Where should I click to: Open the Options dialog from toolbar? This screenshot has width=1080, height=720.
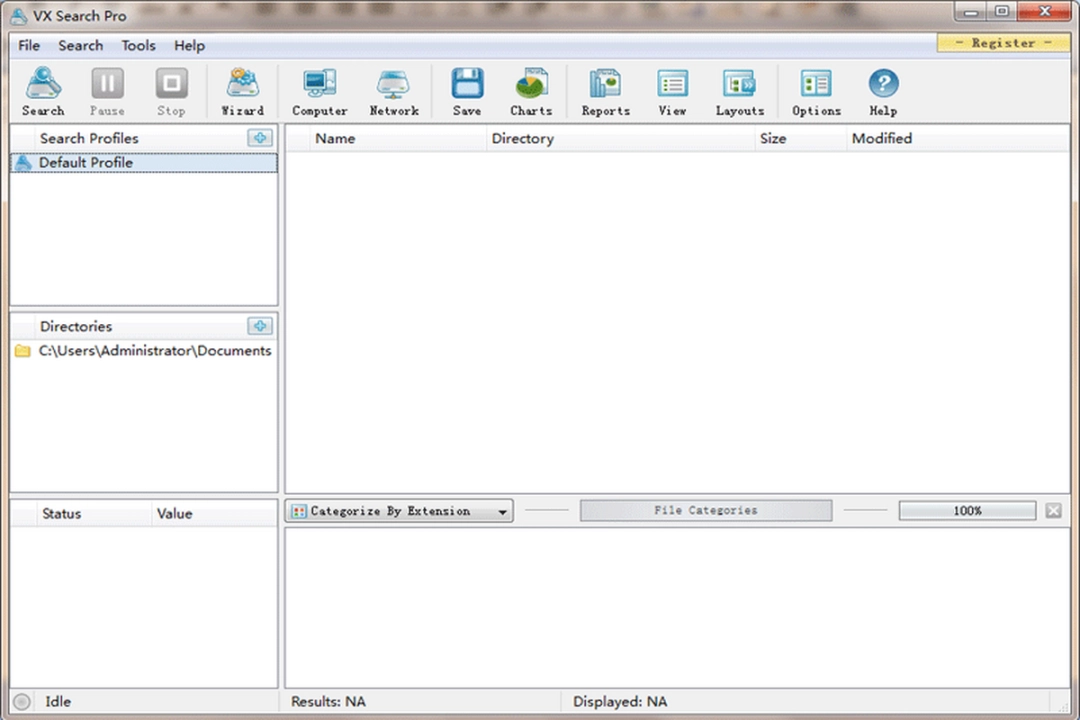(816, 92)
